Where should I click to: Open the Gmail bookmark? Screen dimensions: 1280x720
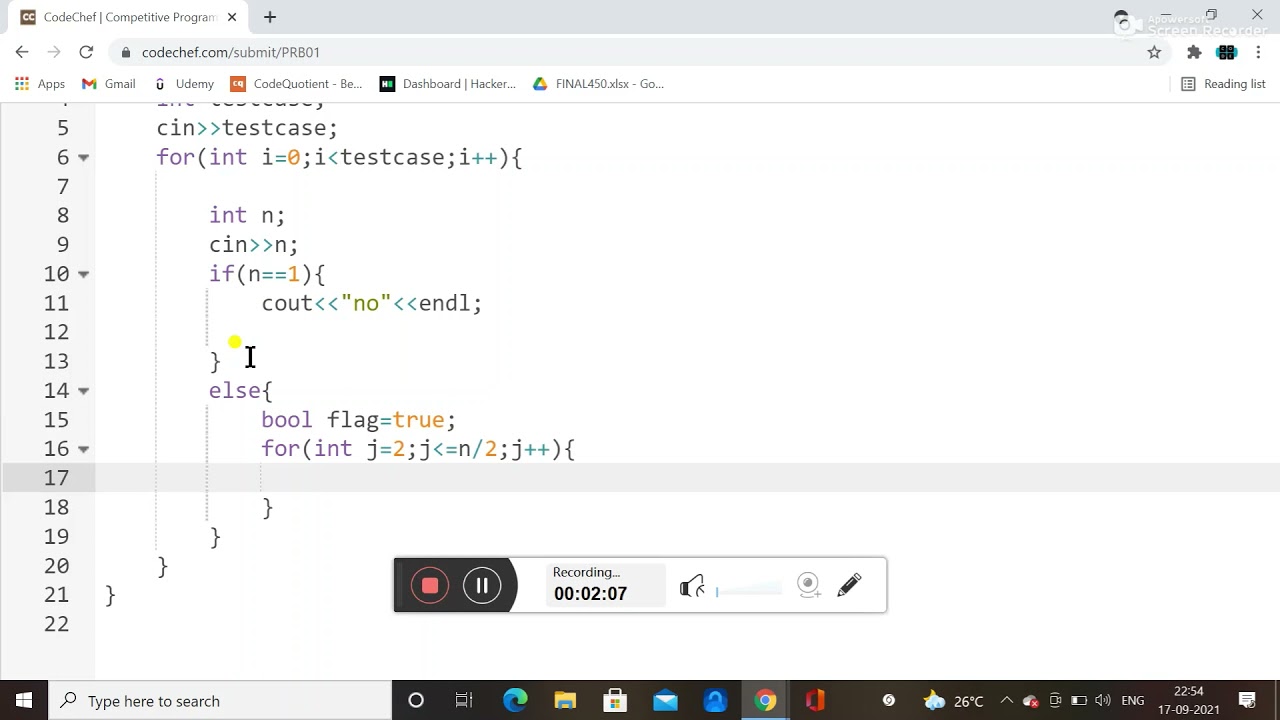(109, 84)
